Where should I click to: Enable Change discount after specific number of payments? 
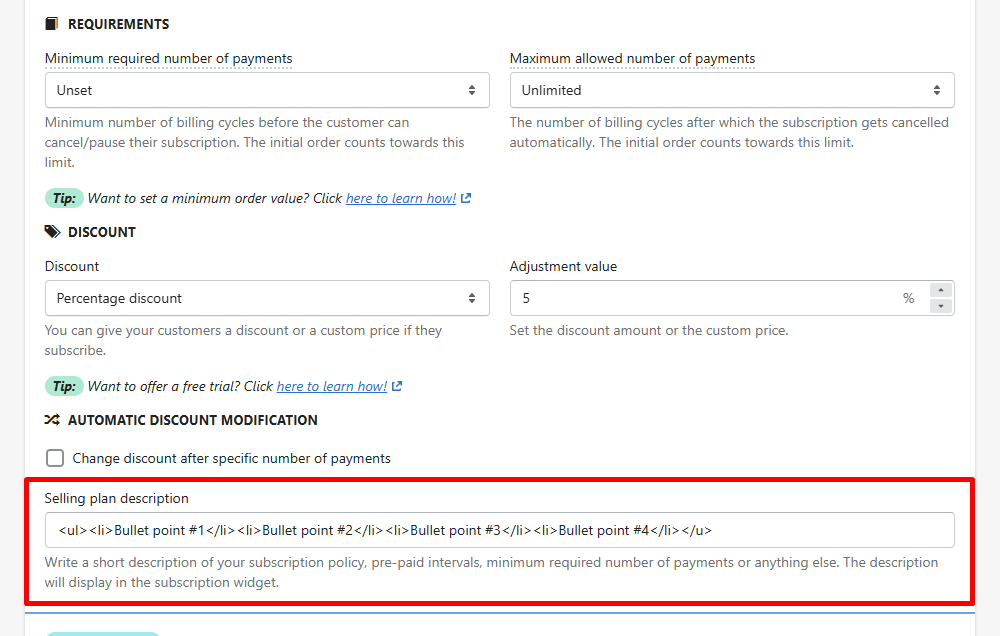tap(55, 458)
